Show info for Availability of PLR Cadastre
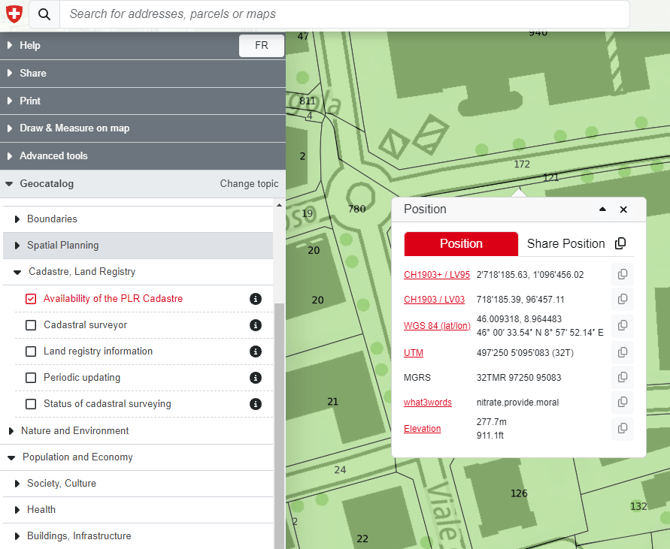Viewport: 670px width, 549px height. pyautogui.click(x=255, y=299)
